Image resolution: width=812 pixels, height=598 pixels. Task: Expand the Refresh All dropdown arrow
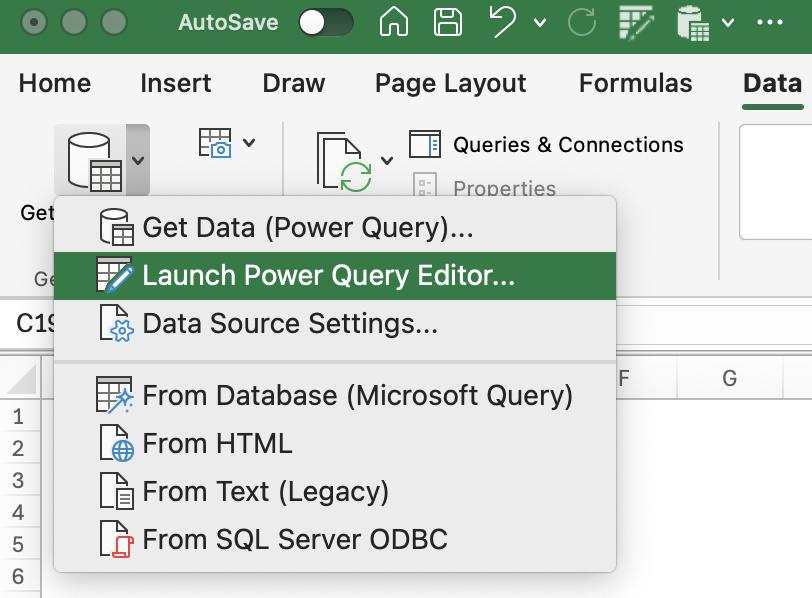coord(387,161)
